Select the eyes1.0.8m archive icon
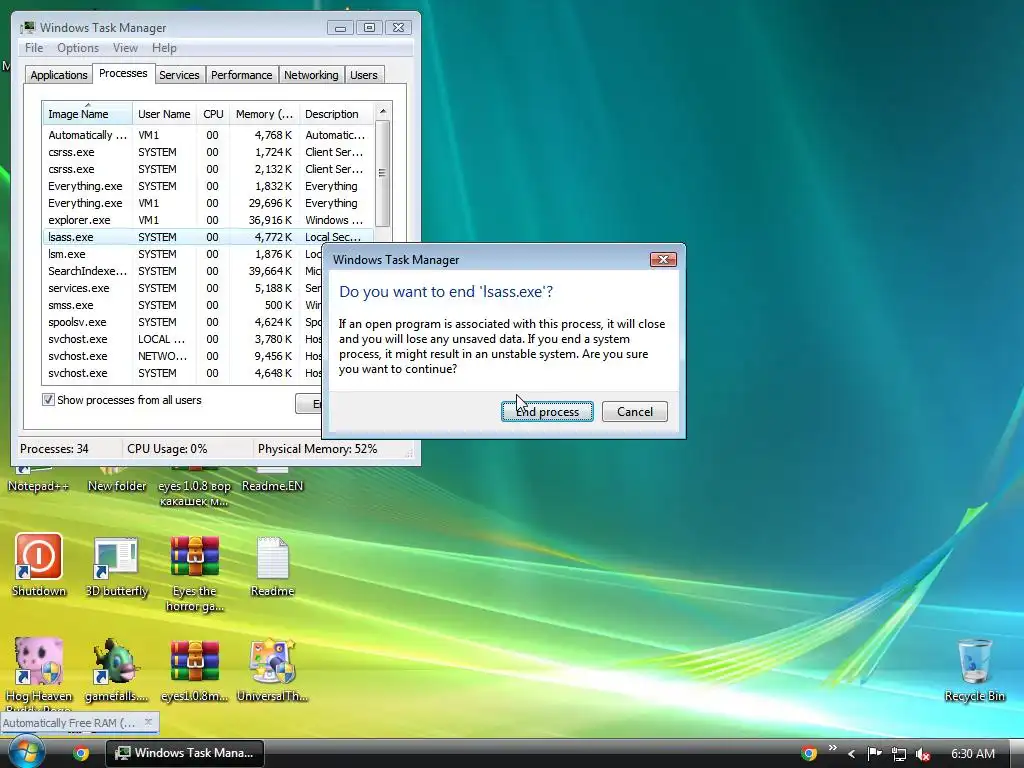Viewport: 1024px width, 768px height. point(195,670)
